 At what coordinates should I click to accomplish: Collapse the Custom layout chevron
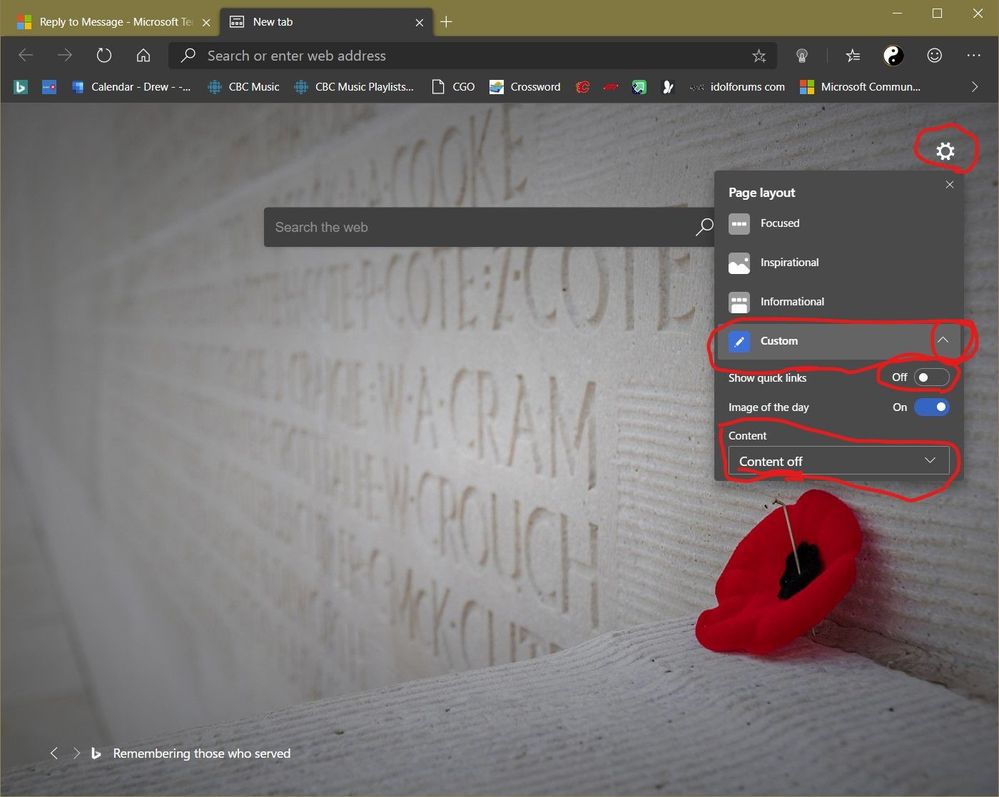[x=942, y=340]
